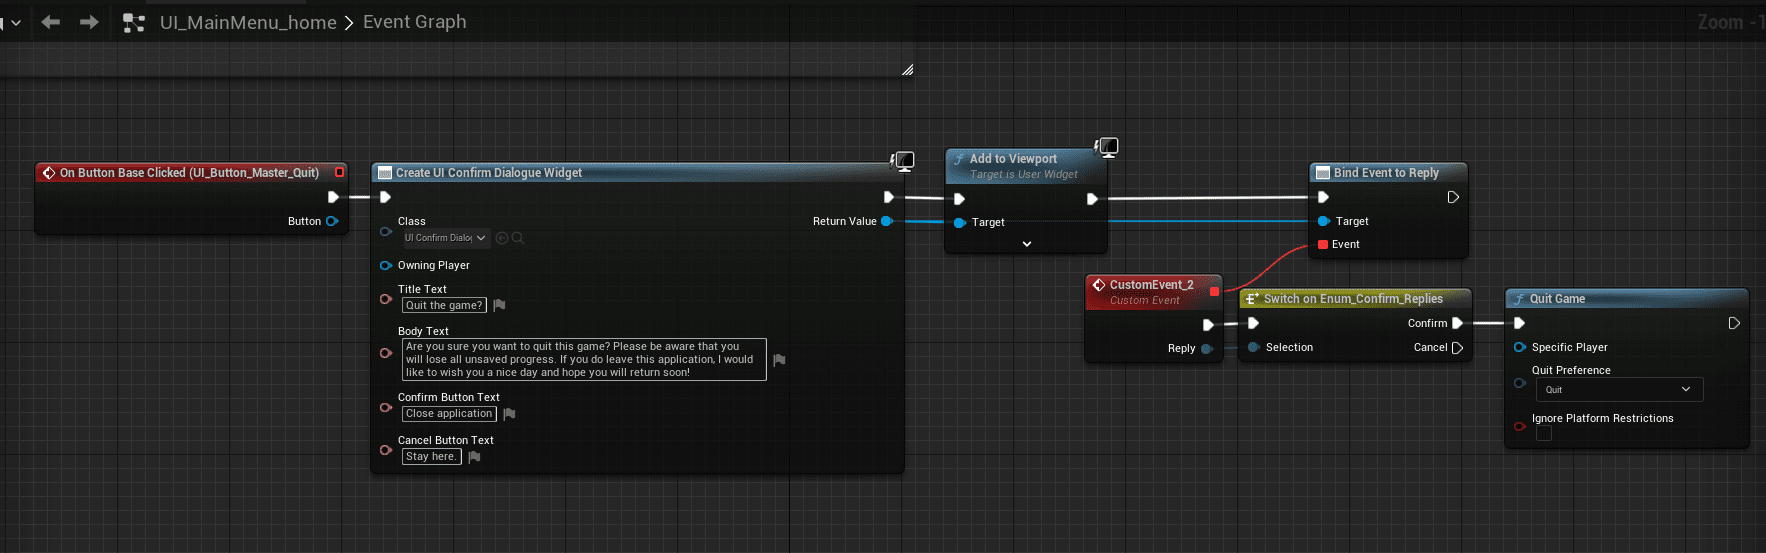1766x553 pixels.
Task: Click the Body Text input pin
Action: (x=386, y=353)
